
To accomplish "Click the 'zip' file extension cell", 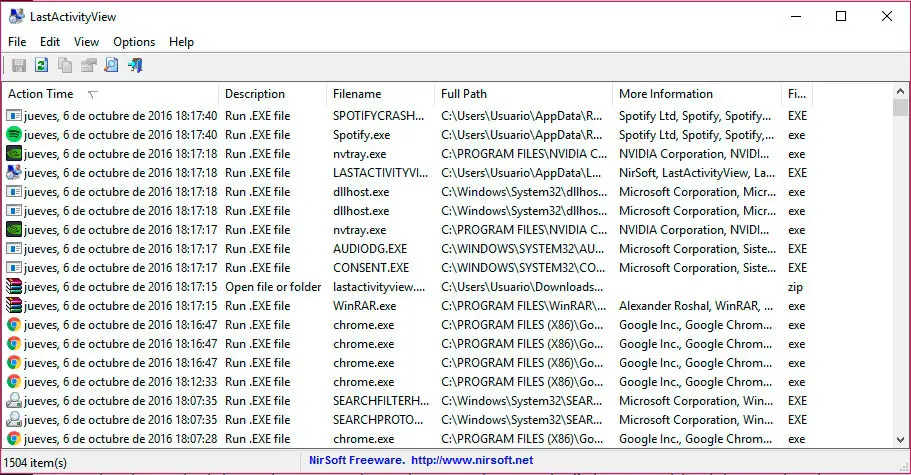I will (x=795, y=287).
